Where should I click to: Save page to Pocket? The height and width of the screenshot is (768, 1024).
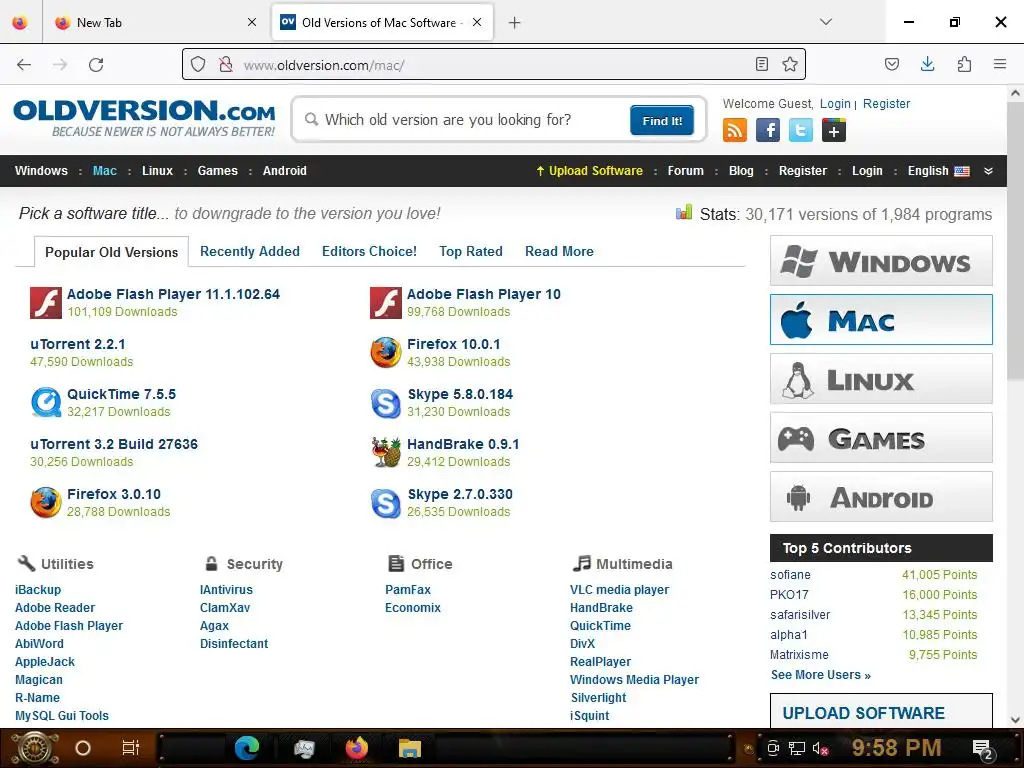point(891,64)
